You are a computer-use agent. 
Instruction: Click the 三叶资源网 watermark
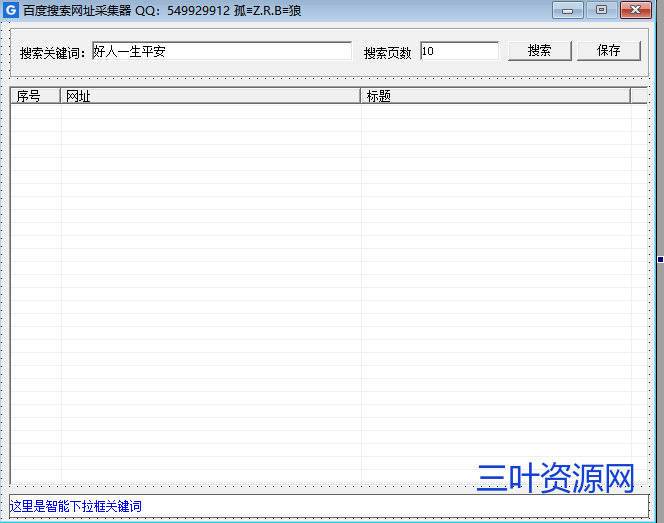coord(555,479)
